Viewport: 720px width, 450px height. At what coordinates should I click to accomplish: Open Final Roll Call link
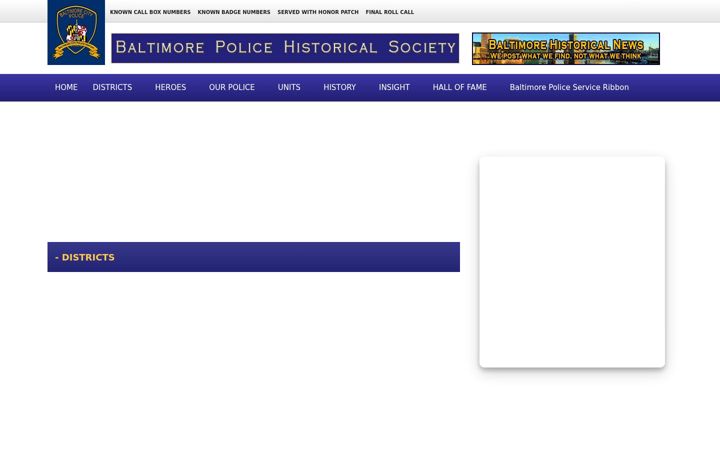pos(389,12)
